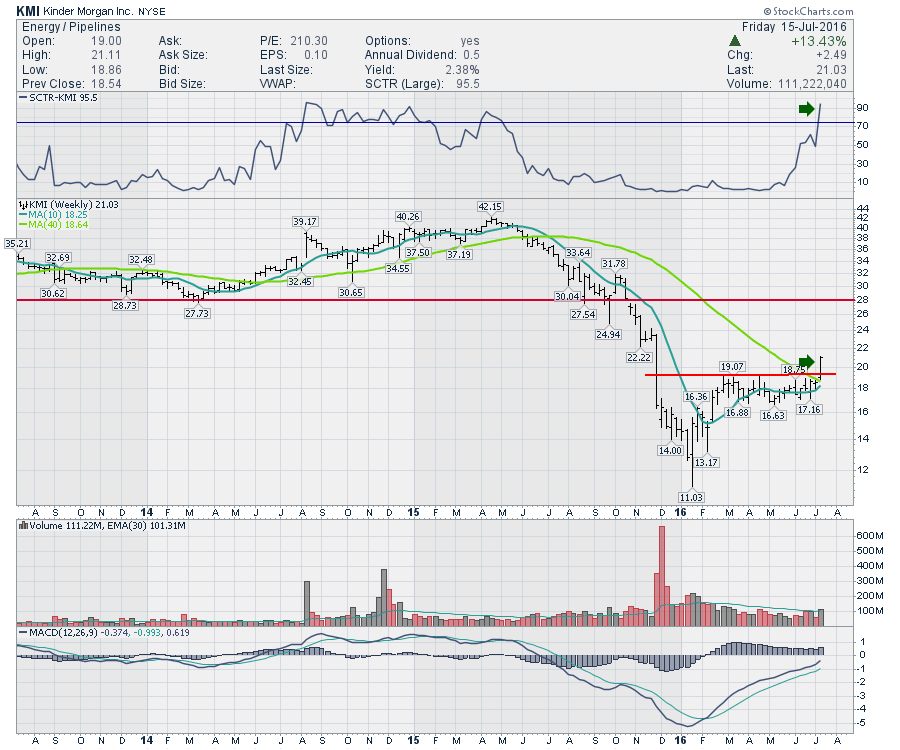
Task: Click the 30.65 price low label
Action: click(351, 293)
